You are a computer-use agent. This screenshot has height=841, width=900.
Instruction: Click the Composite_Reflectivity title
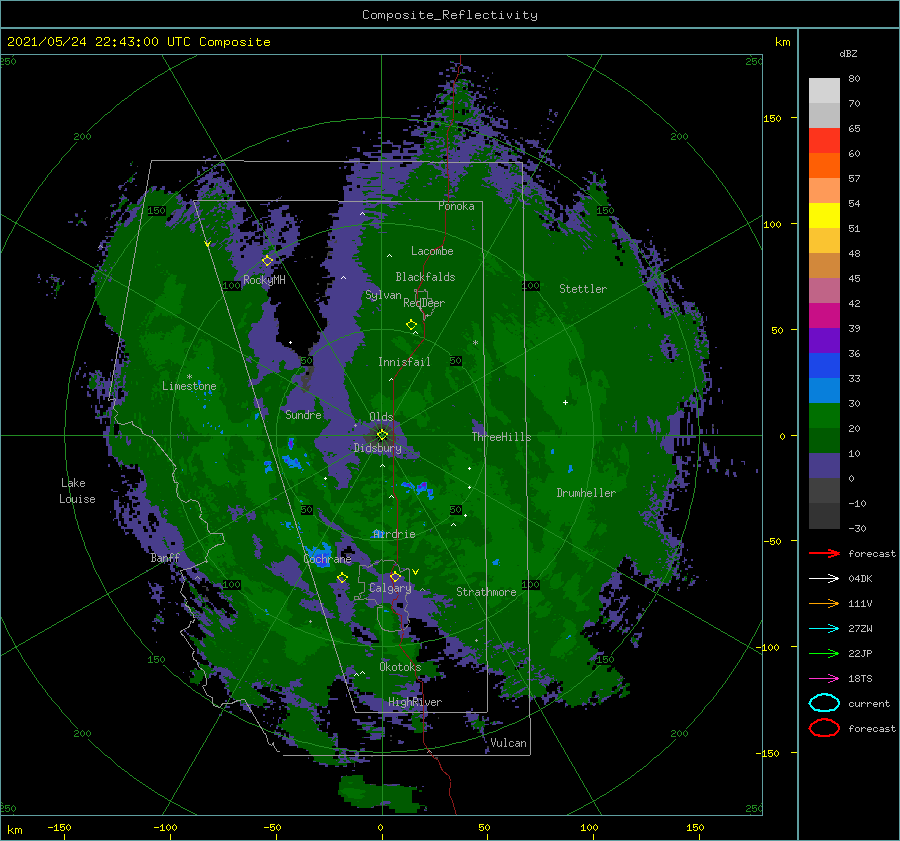pos(449,15)
